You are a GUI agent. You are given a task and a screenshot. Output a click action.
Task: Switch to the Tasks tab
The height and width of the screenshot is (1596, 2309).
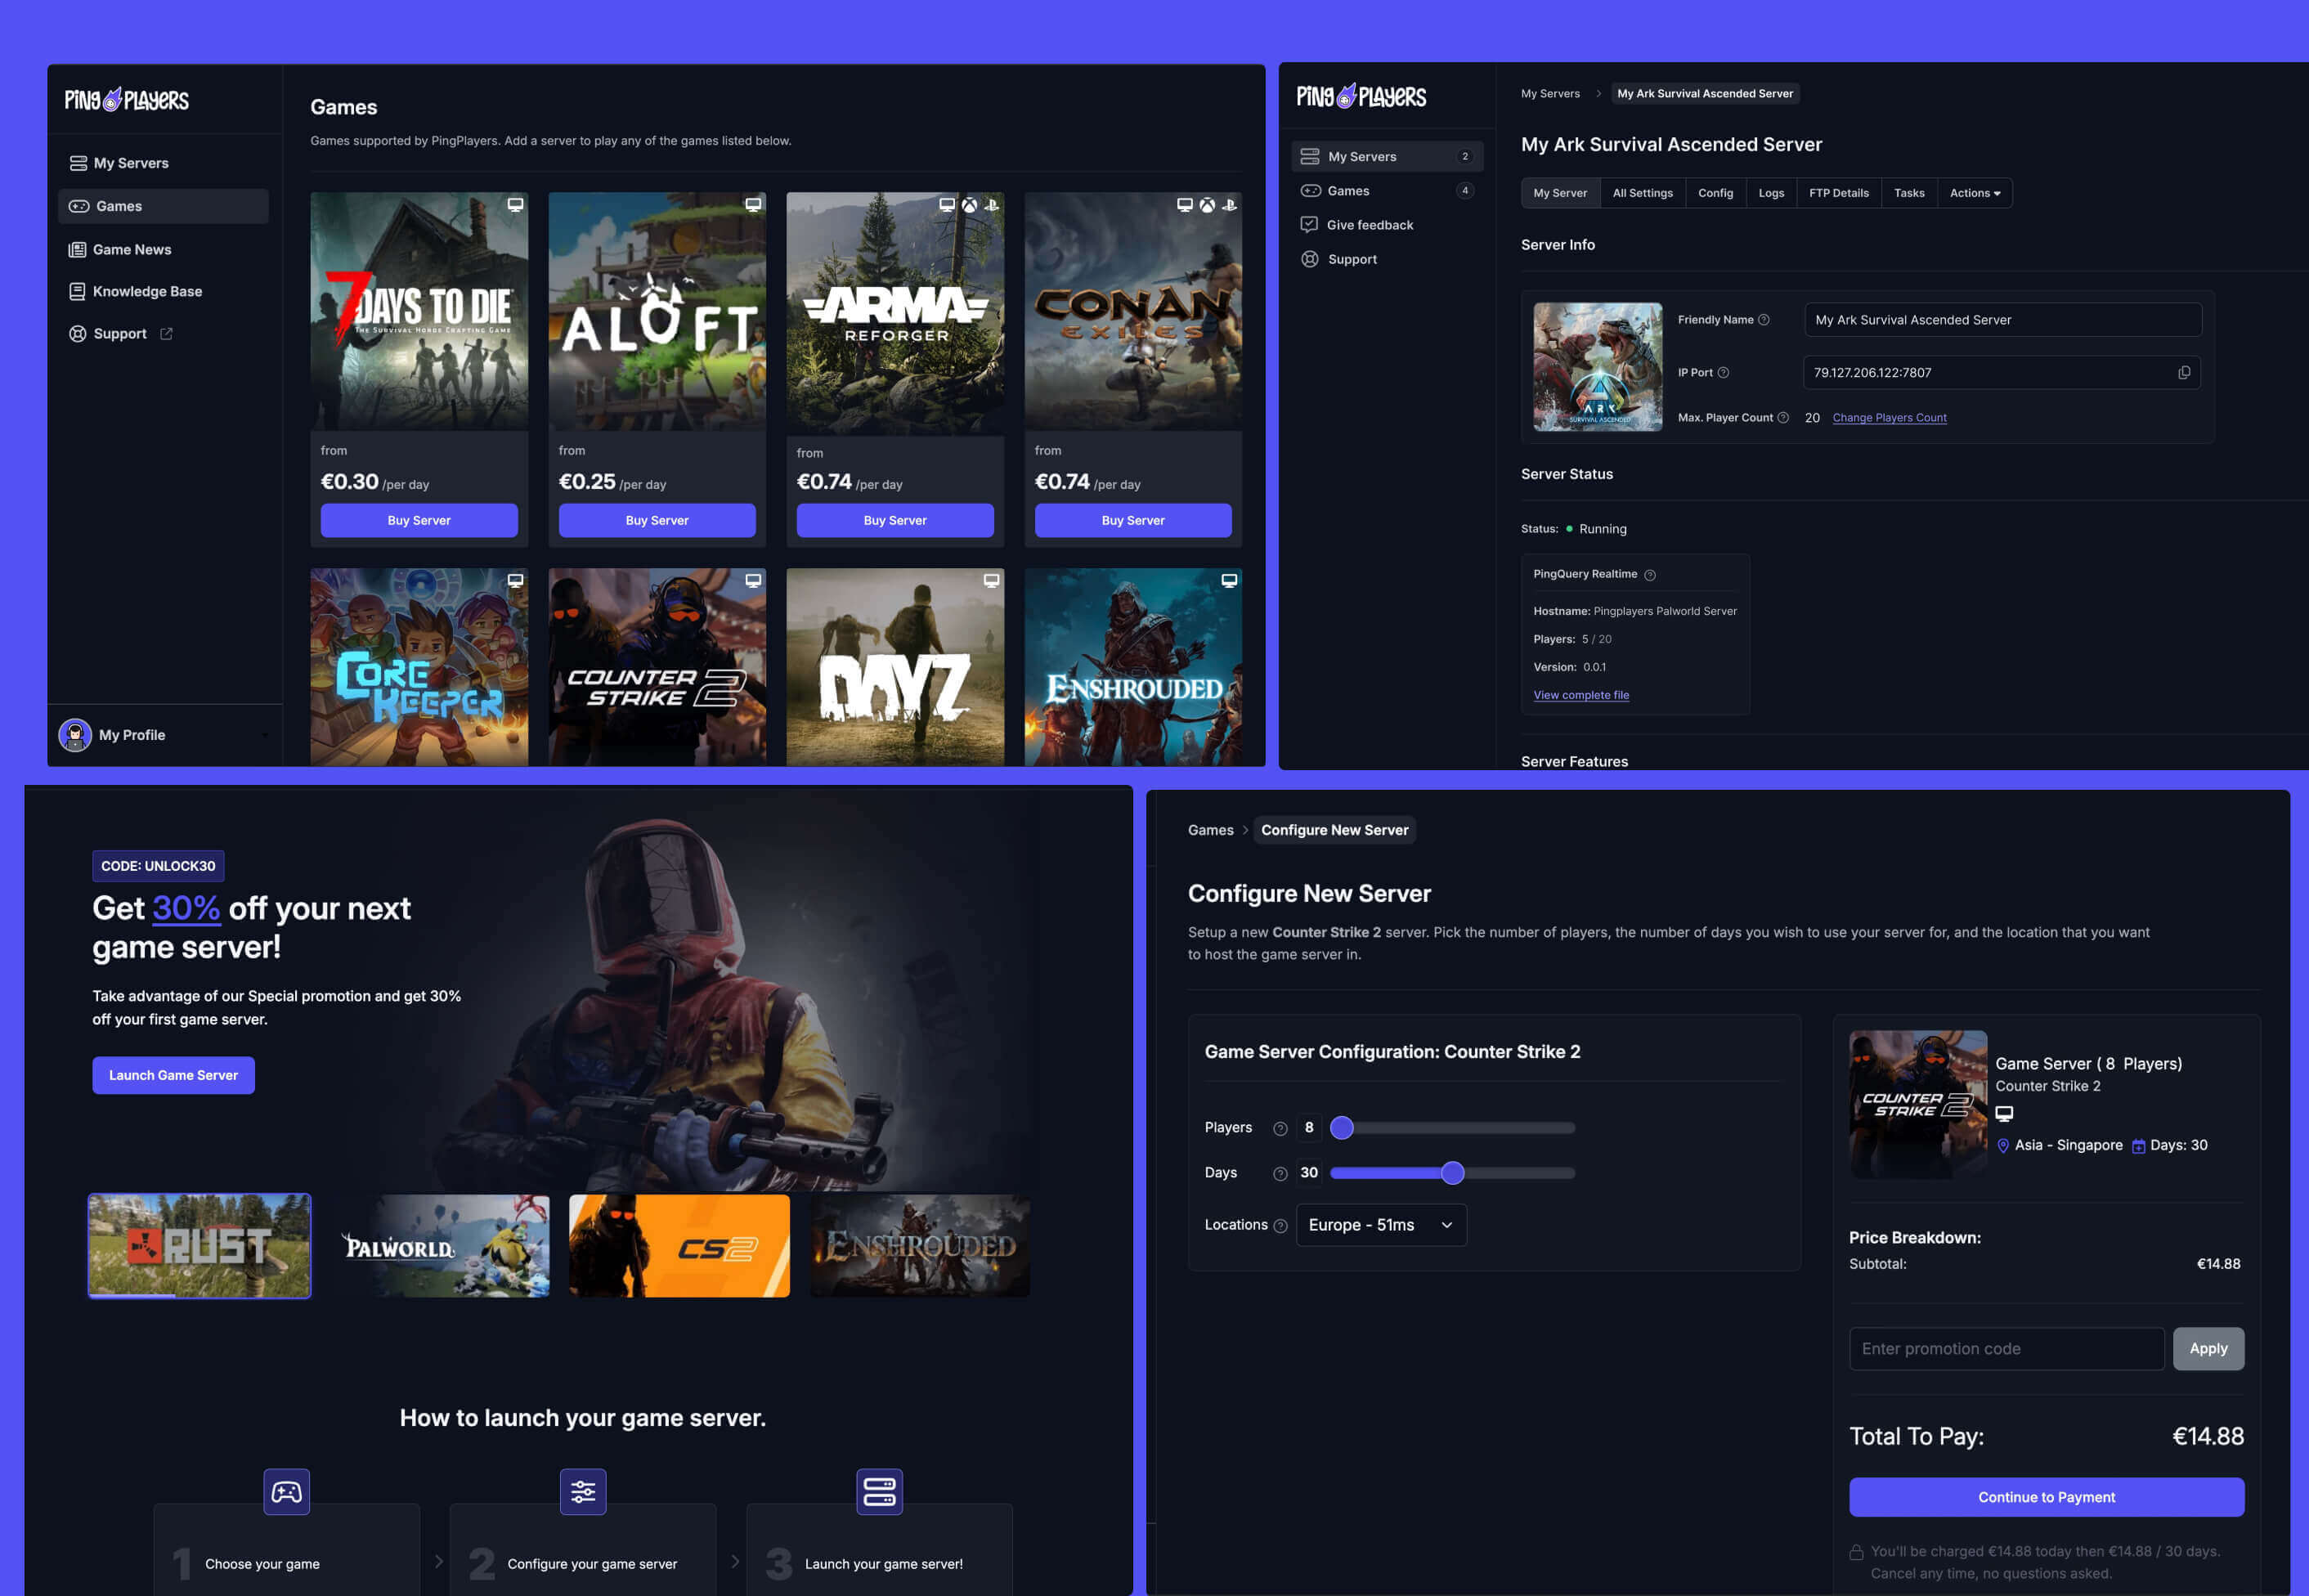click(x=1909, y=193)
